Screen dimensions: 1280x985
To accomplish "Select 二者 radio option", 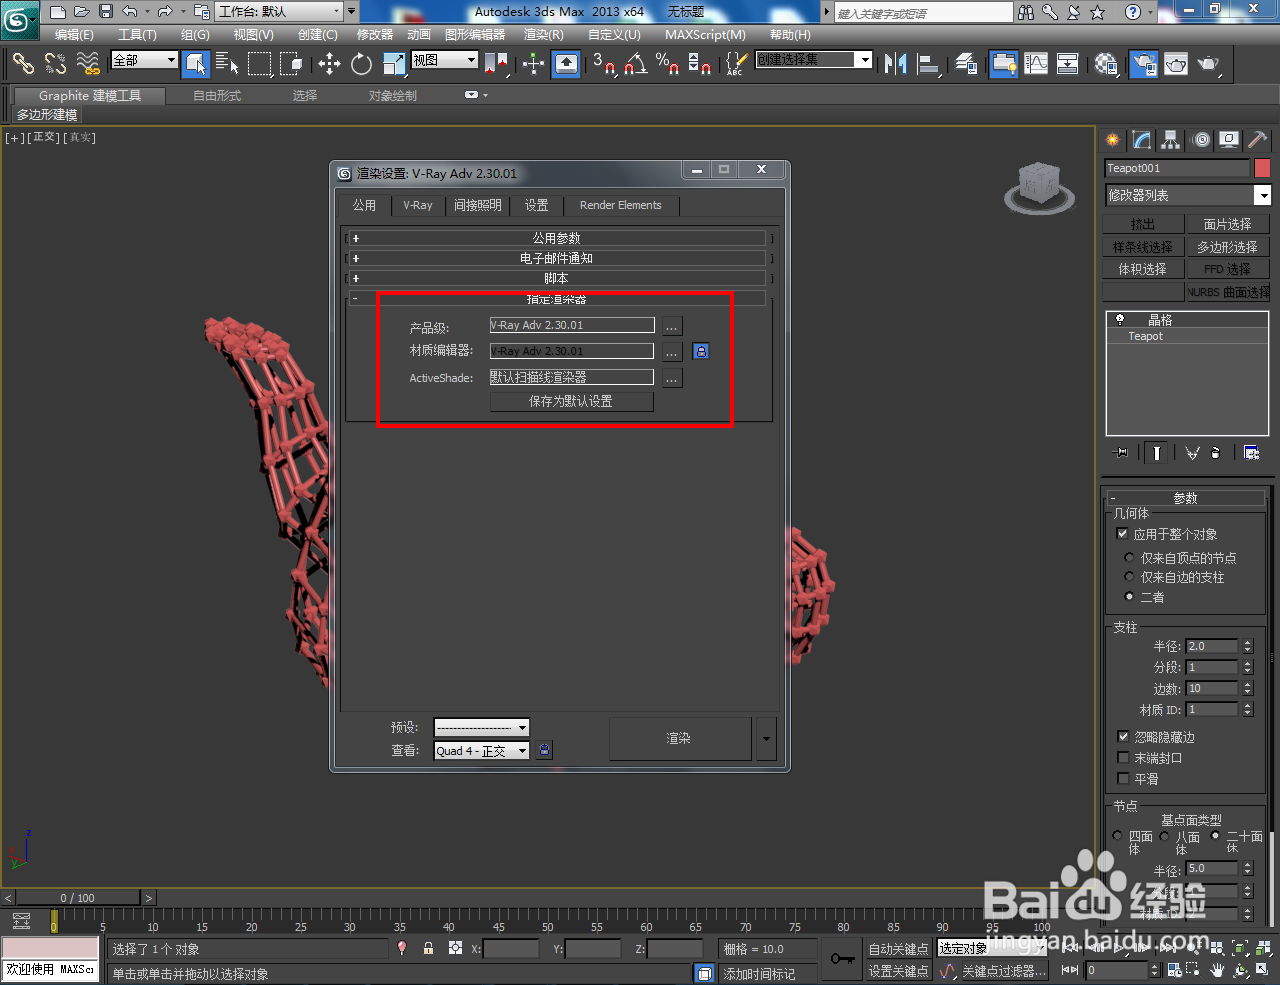I will tap(1130, 597).
